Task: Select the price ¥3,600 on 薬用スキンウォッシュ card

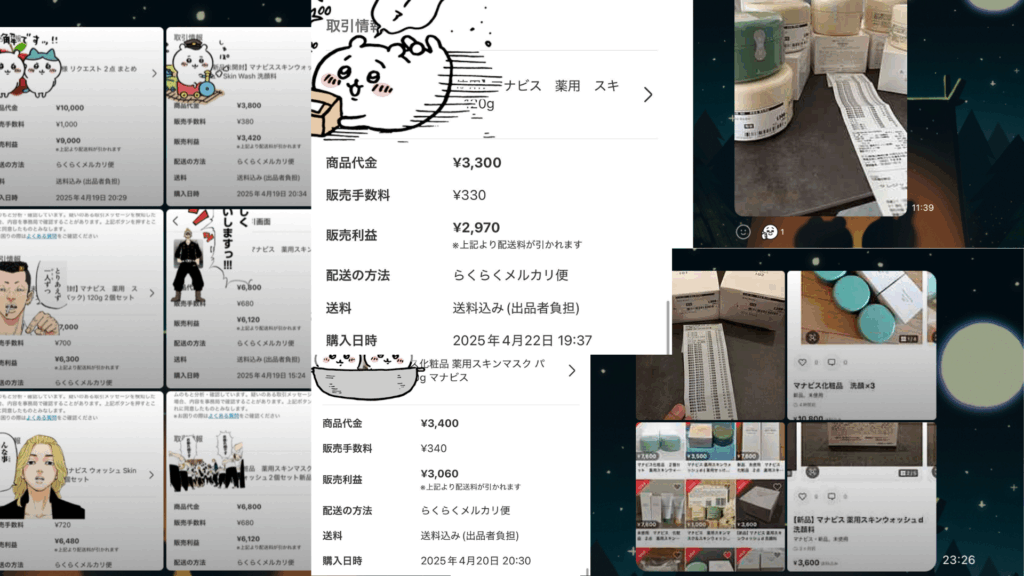Action: (806, 562)
